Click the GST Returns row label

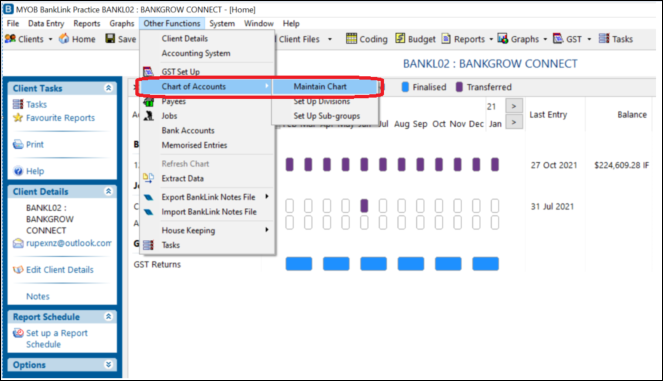coord(157,265)
